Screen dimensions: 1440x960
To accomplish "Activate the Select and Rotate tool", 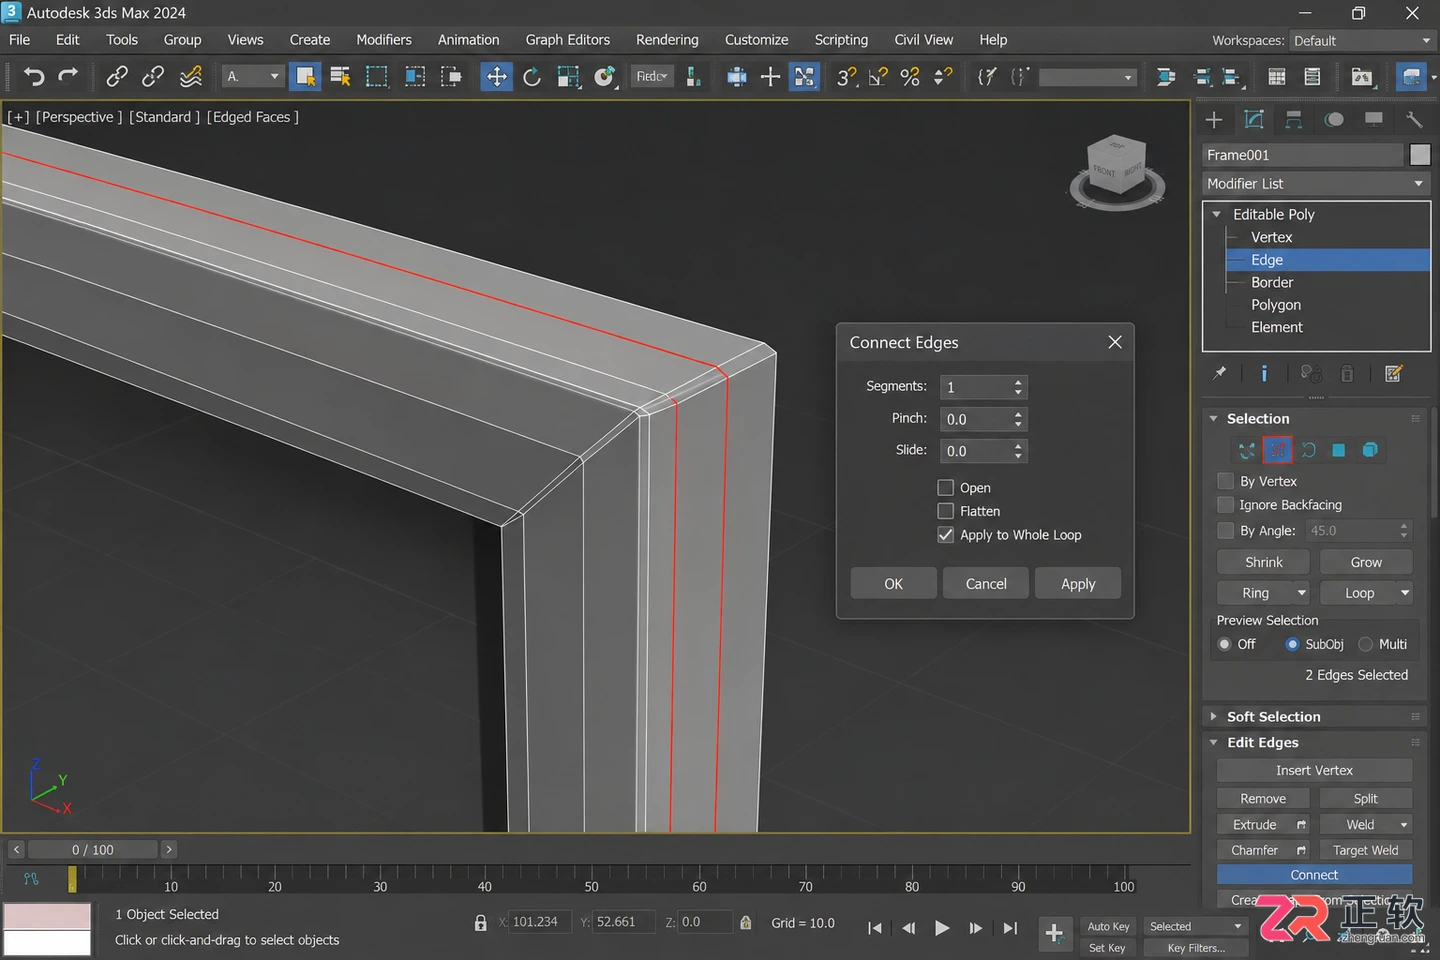I will [532, 77].
